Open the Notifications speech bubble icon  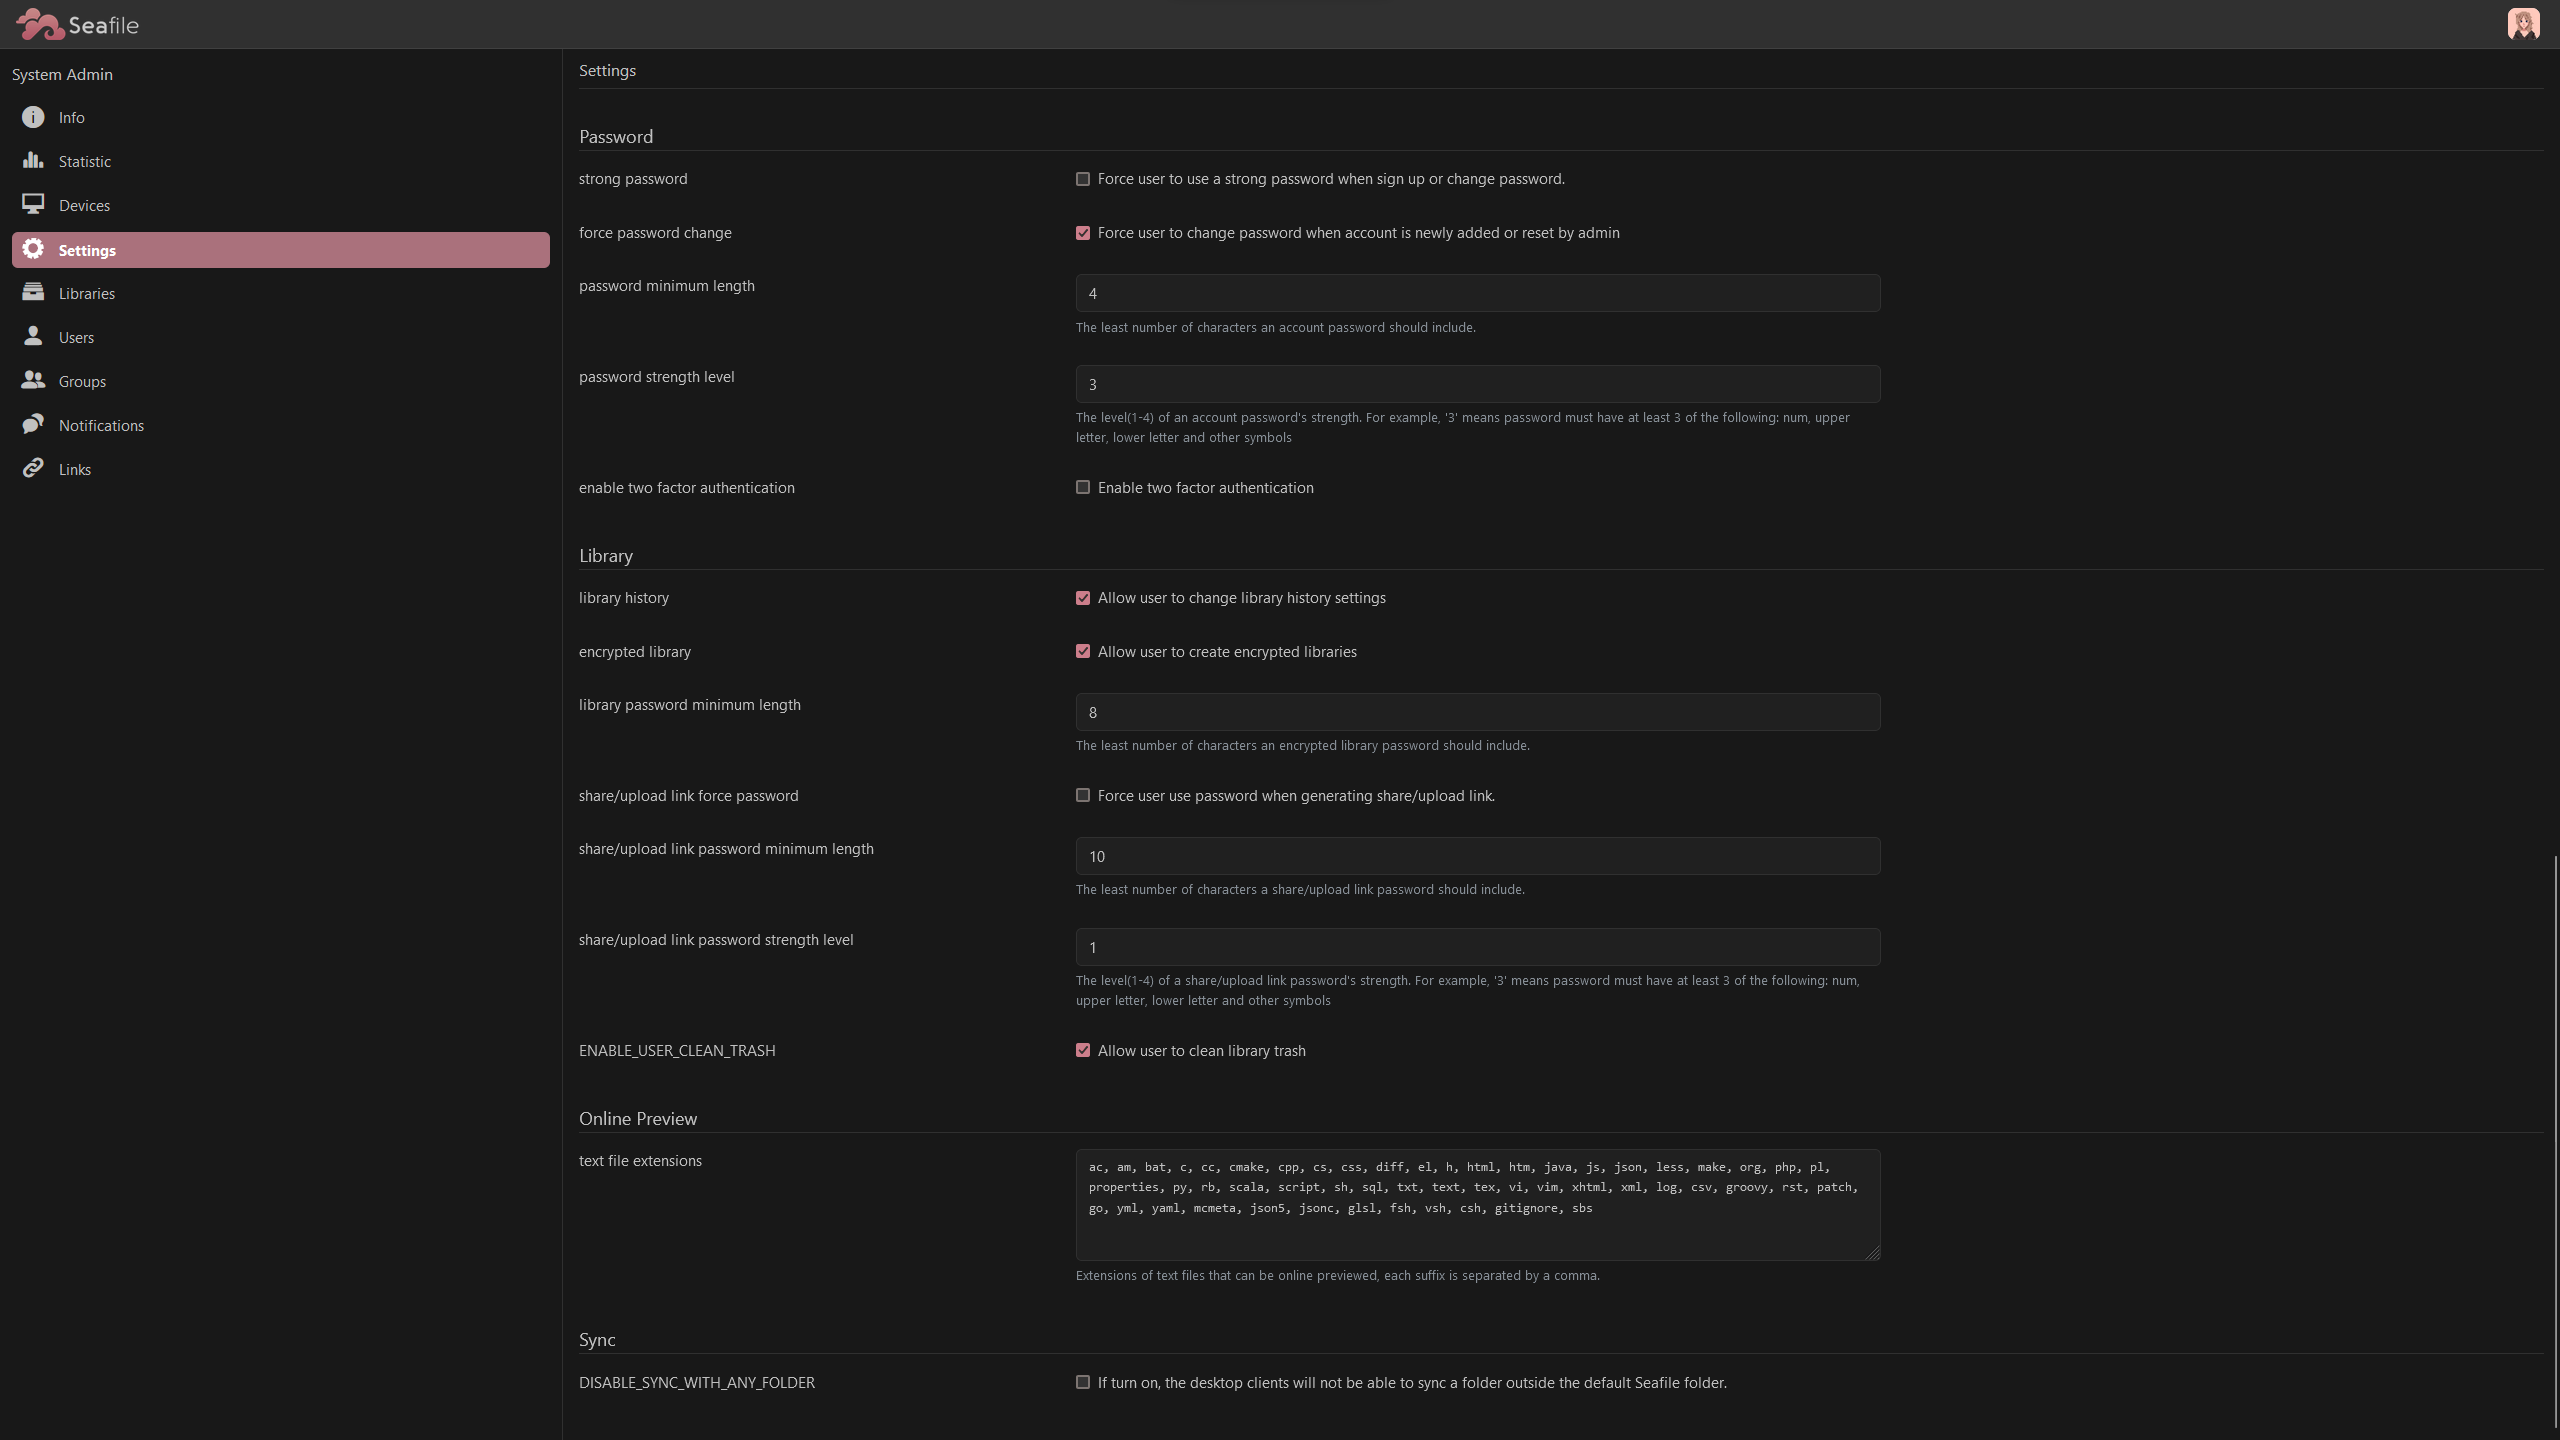pos(33,424)
